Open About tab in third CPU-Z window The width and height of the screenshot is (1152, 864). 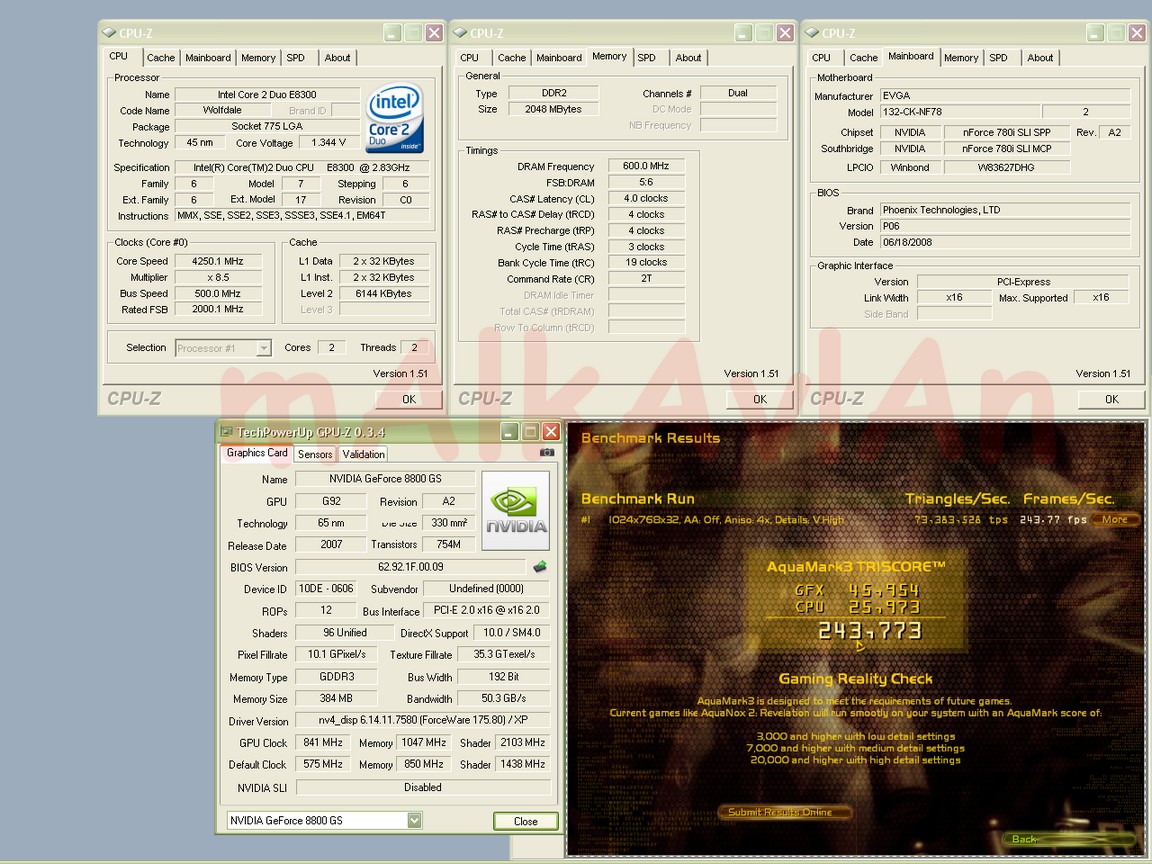pyautogui.click(x=1040, y=57)
